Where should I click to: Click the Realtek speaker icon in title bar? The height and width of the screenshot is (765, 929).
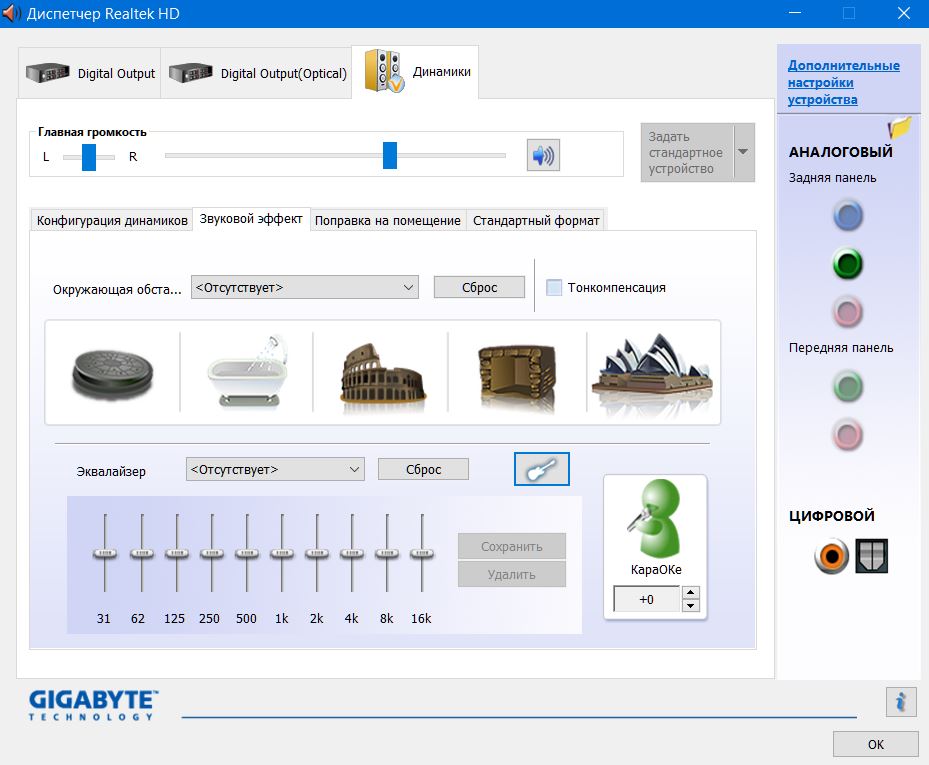pyautogui.click(x=11, y=13)
